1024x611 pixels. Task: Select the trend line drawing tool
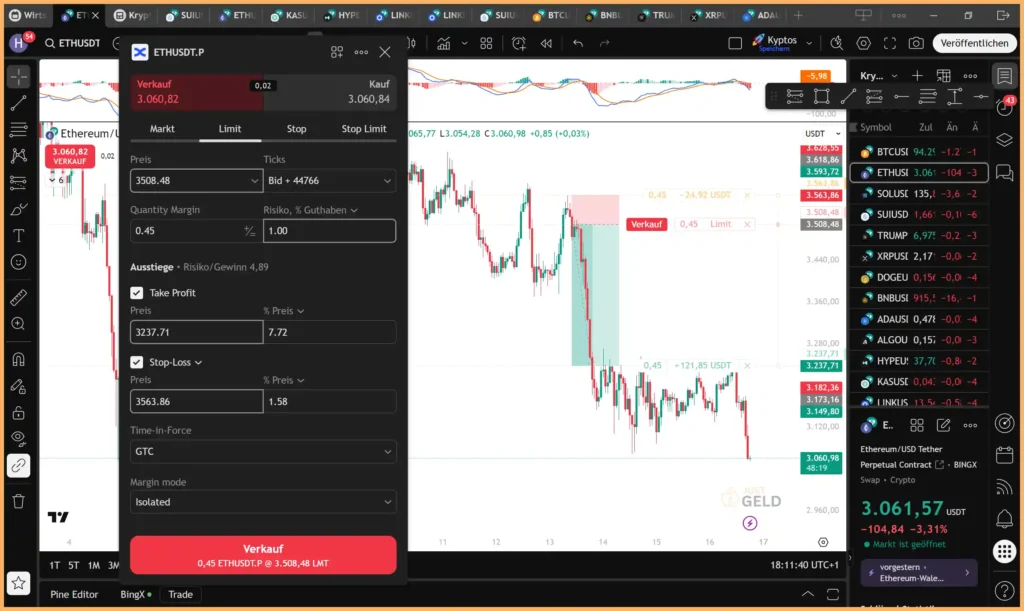tap(18, 103)
